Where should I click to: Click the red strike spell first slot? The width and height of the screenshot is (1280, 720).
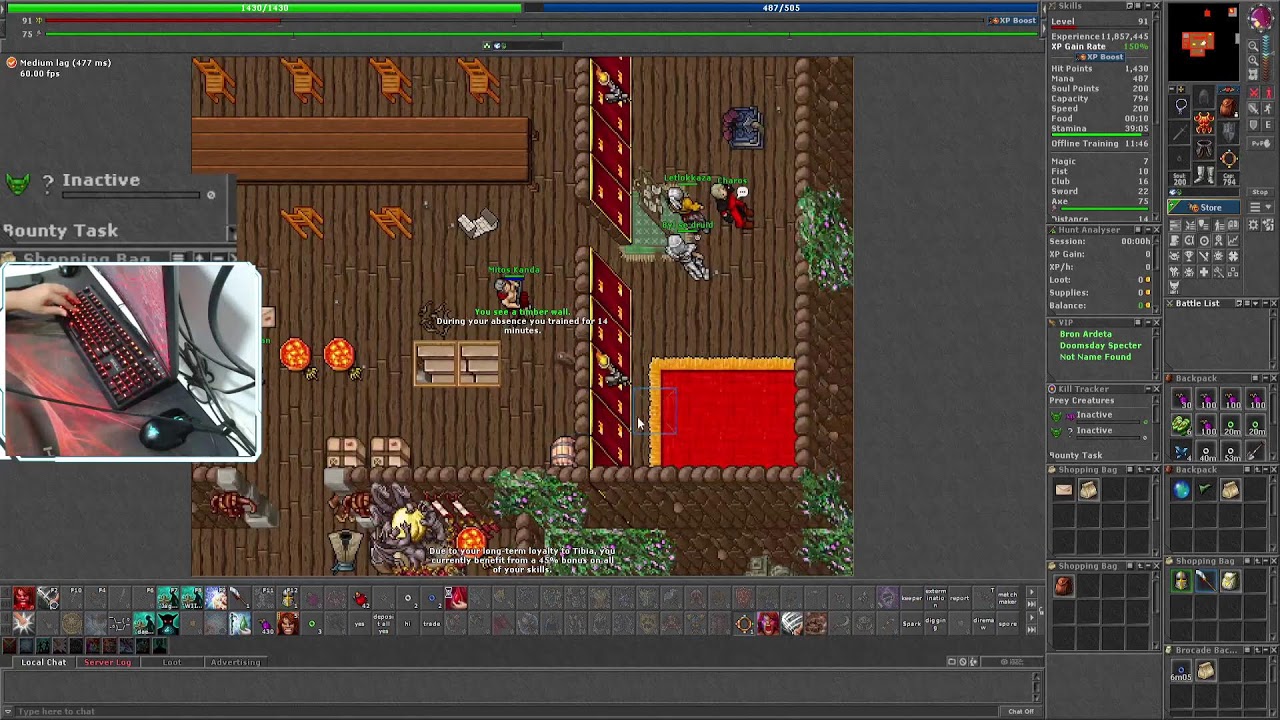pyautogui.click(x=24, y=598)
